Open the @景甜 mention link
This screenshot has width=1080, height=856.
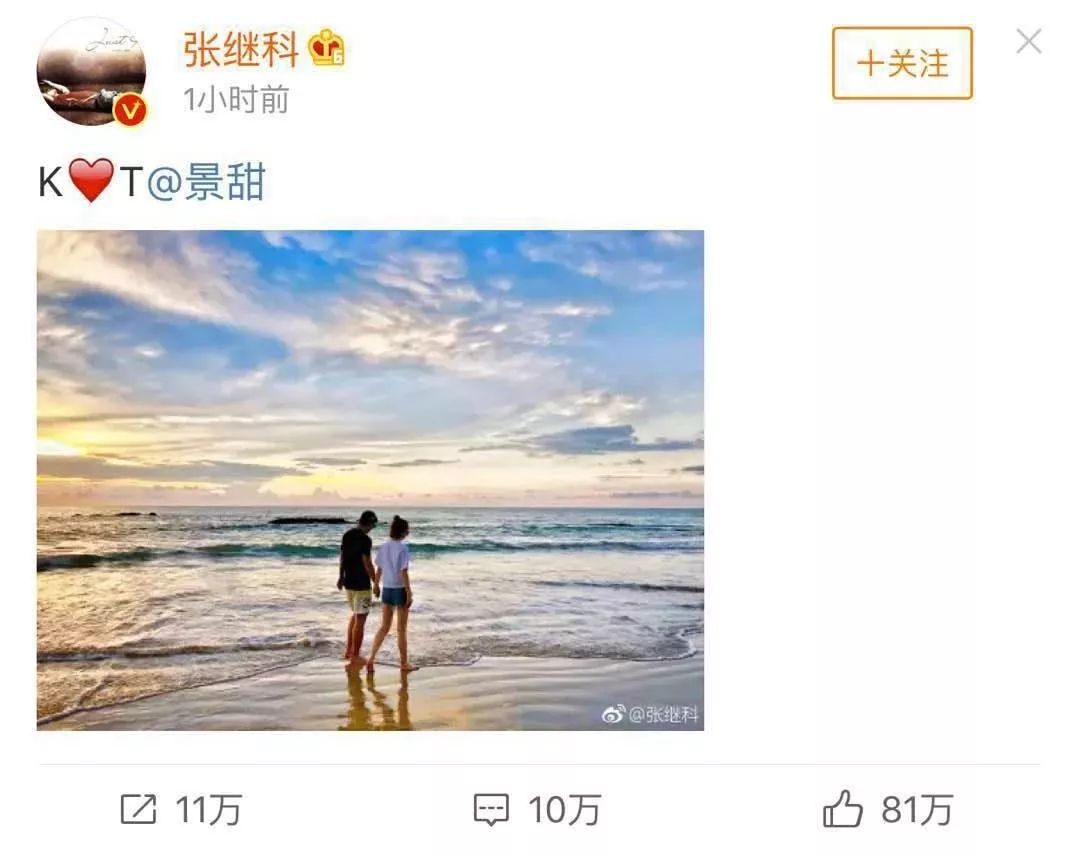coord(207,182)
